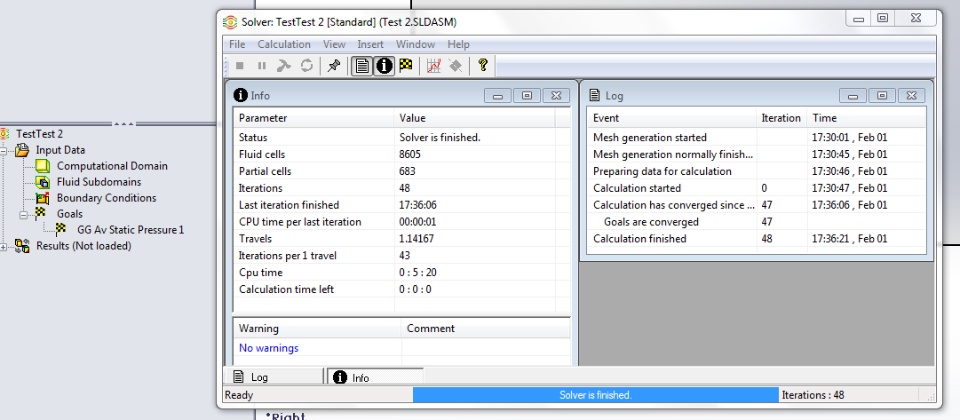Screen dimensions: 960x420
Task: Select 'Goals are converged' log event
Action: [x=756, y=222]
